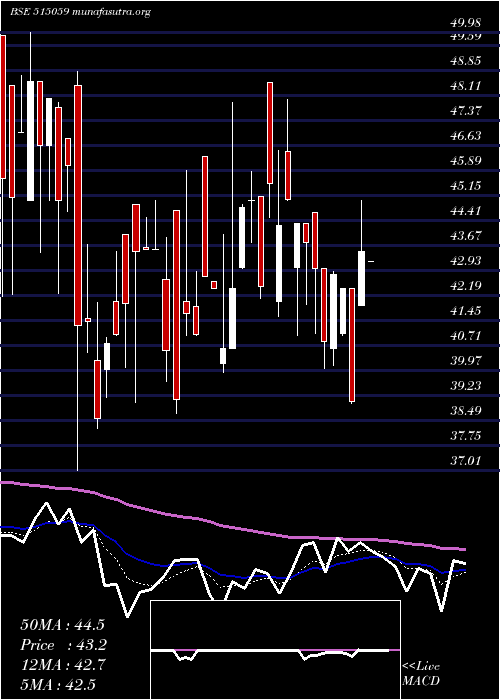Click the 43.67 price axis label
The height and width of the screenshot is (700, 500).
click(x=467, y=236)
